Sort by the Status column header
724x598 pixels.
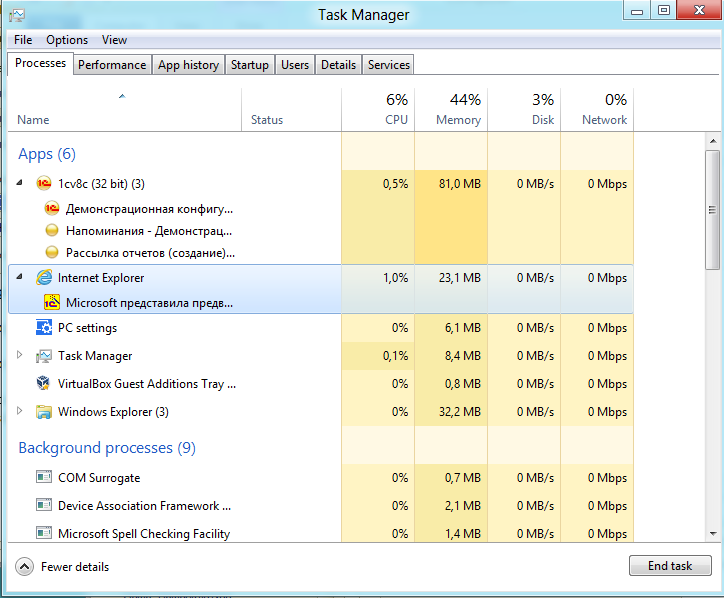coord(291,110)
